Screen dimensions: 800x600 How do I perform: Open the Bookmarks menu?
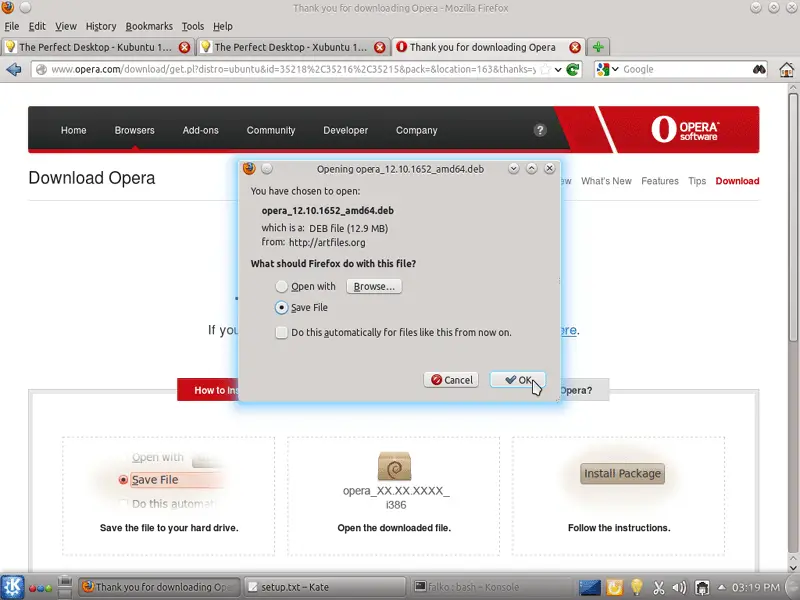(x=149, y=26)
